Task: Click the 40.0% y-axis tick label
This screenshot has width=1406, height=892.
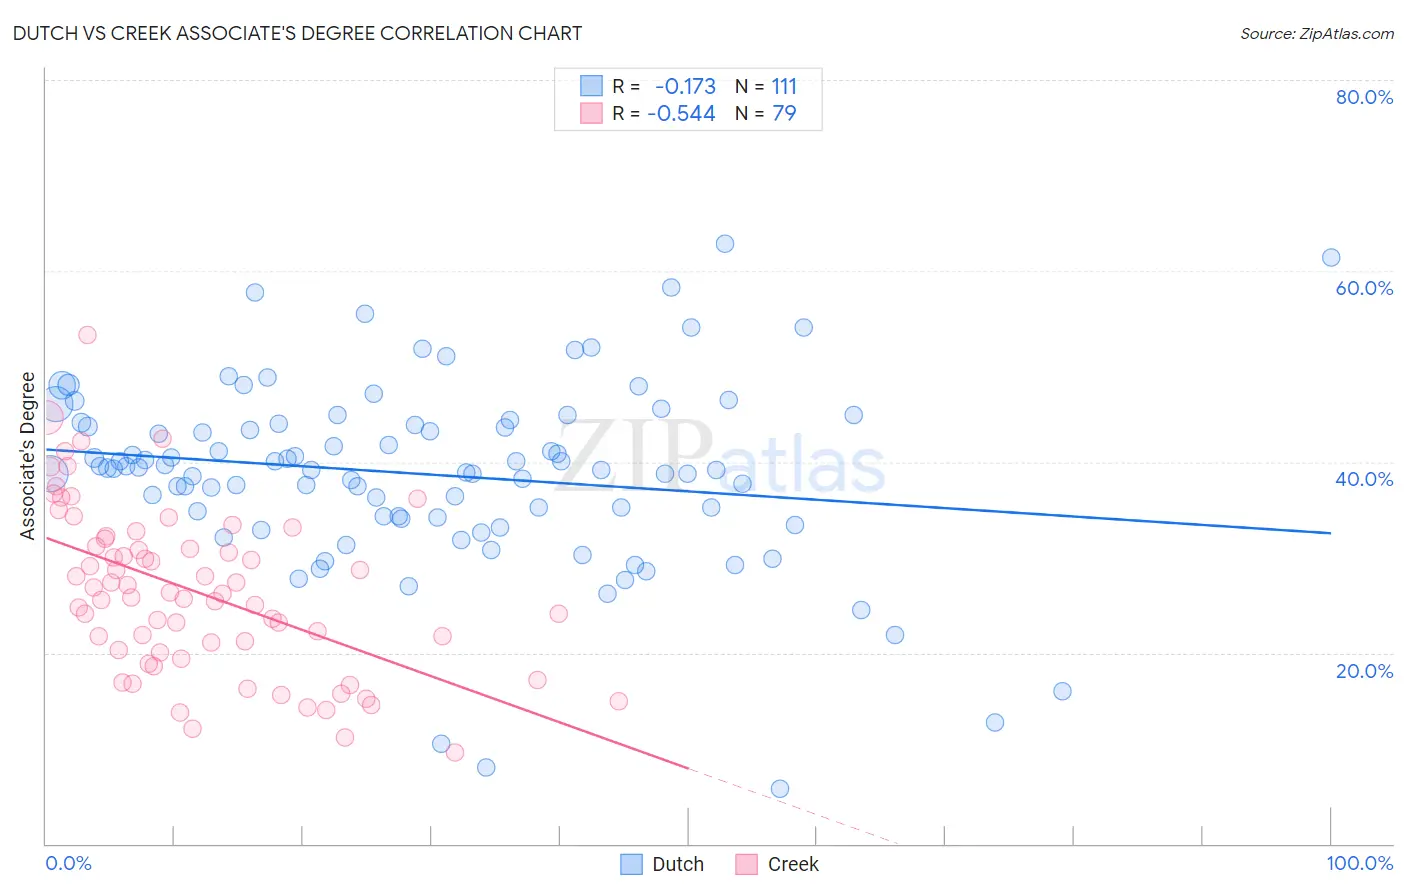Action: coord(1364,479)
